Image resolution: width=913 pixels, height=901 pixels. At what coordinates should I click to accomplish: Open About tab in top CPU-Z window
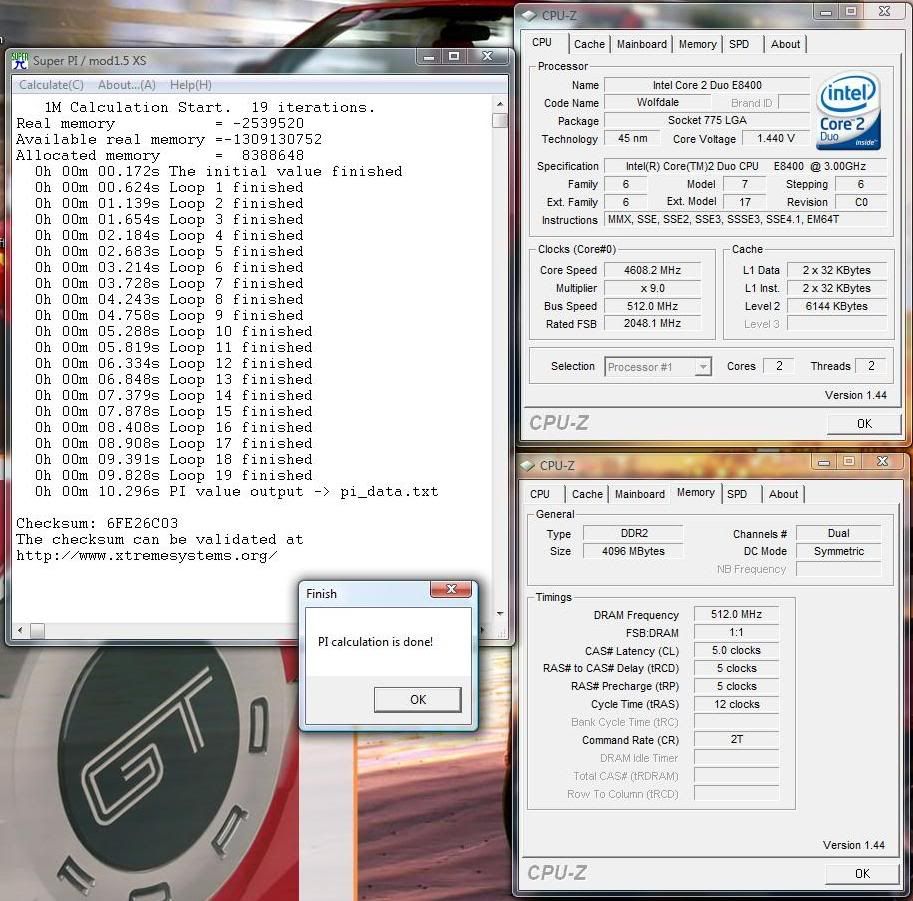pyautogui.click(x=785, y=44)
